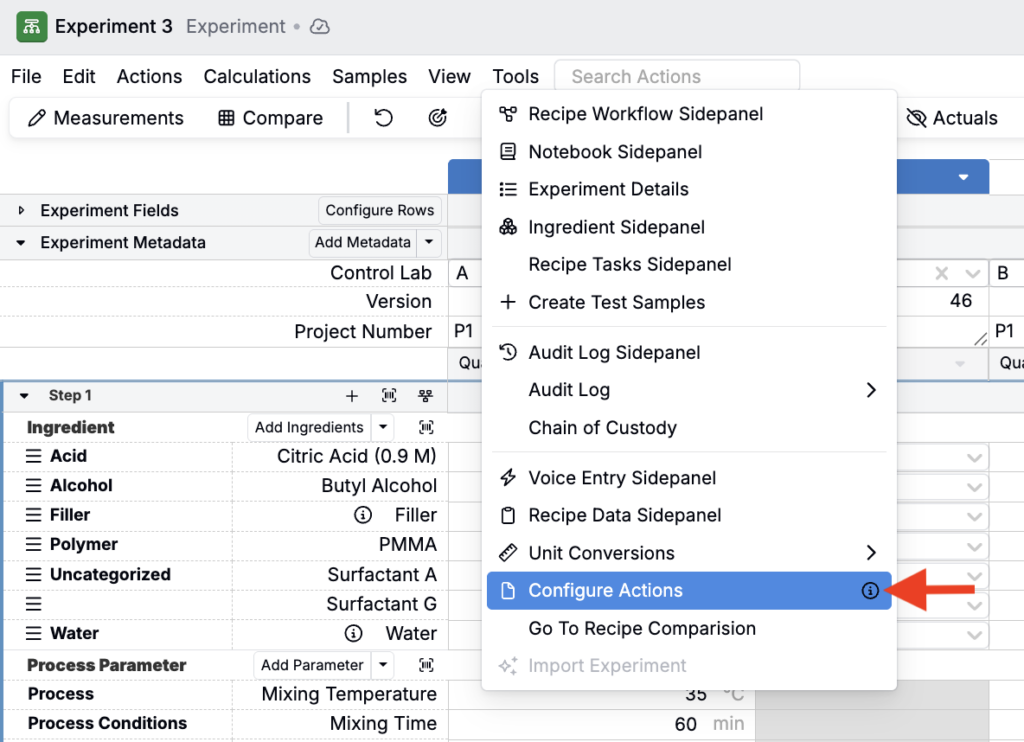1024x742 pixels.
Task: Click the drag handle icon for Acid row
Action: pos(34,456)
